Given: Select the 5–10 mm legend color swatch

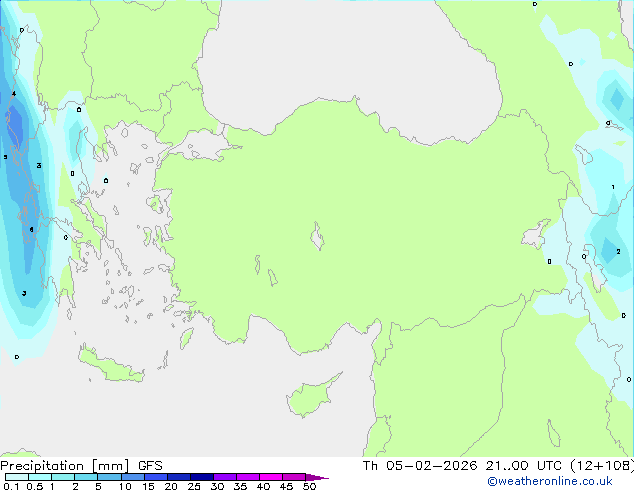Looking at the screenshot, I should (x=109, y=477).
